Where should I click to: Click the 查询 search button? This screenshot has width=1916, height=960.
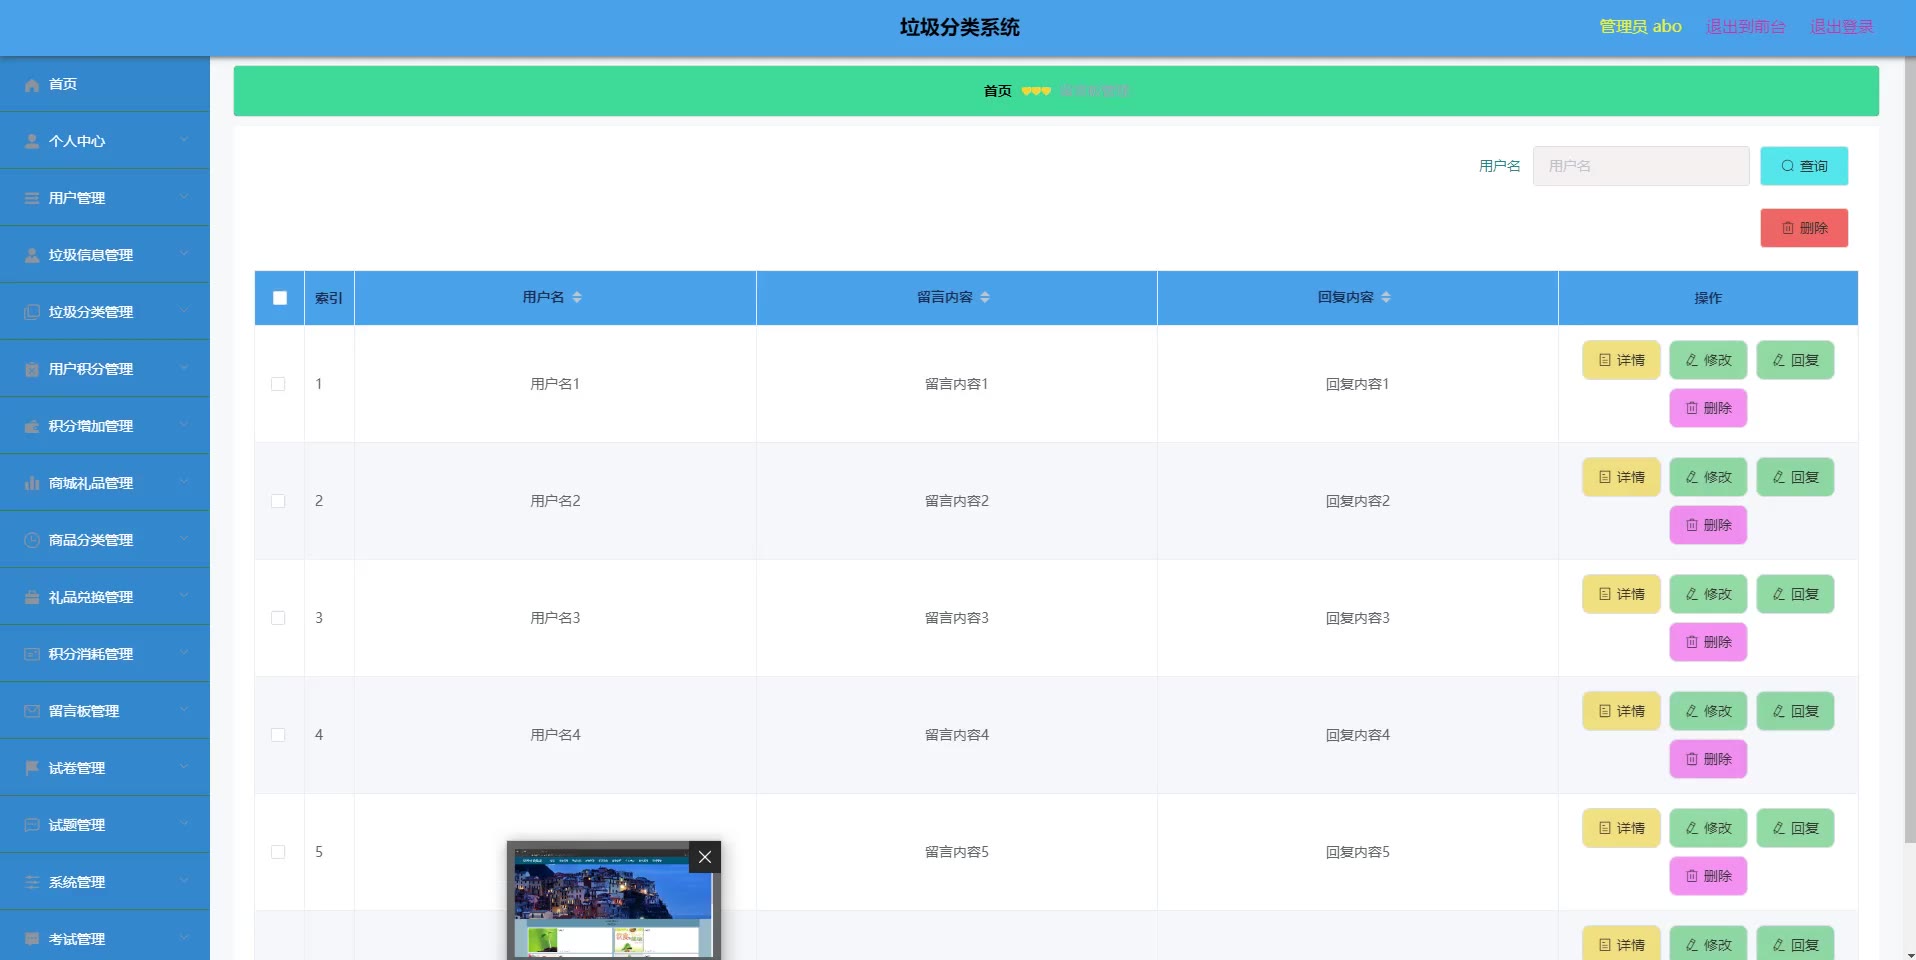[x=1804, y=166]
